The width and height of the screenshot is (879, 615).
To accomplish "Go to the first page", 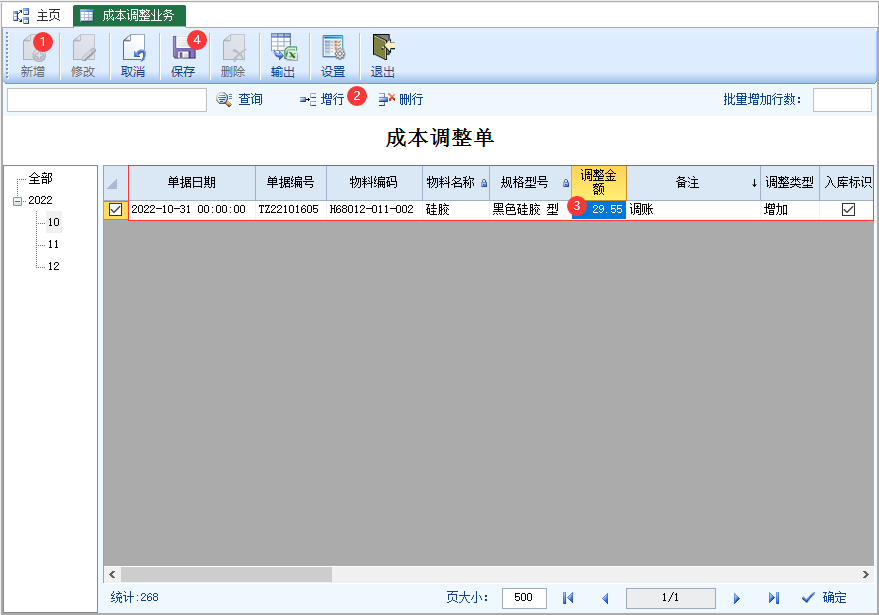I will coord(568,598).
